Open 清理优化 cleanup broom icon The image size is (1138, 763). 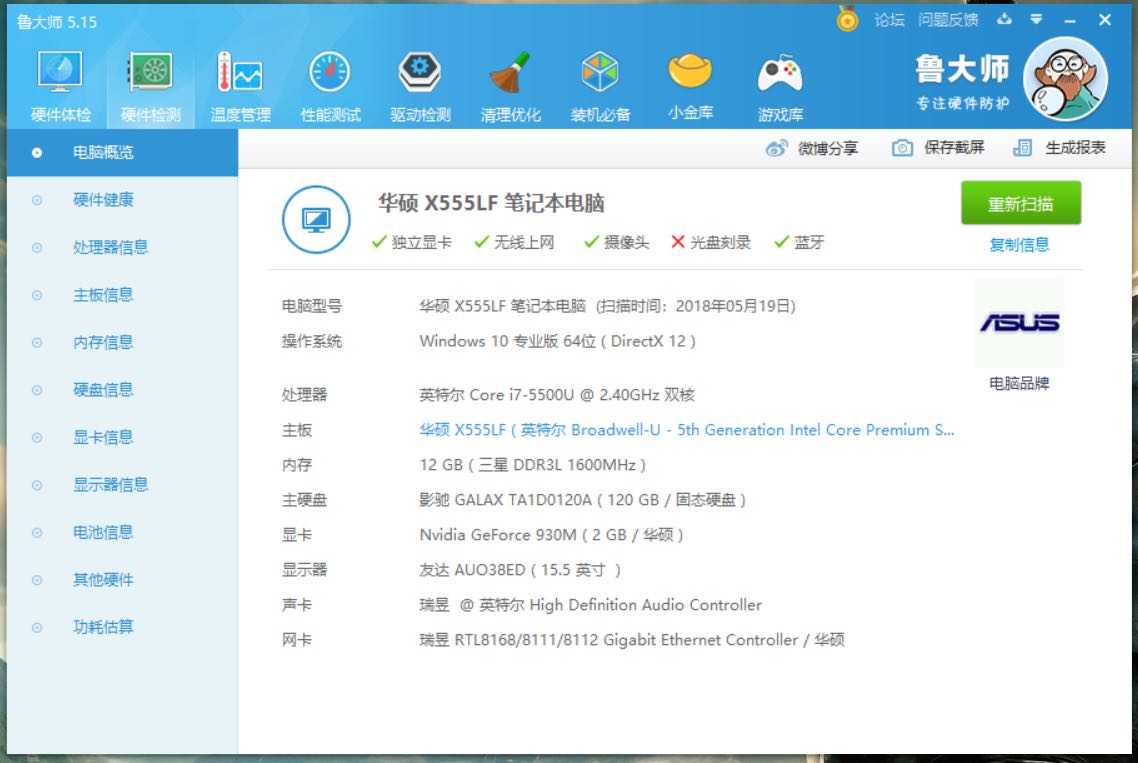[510, 73]
